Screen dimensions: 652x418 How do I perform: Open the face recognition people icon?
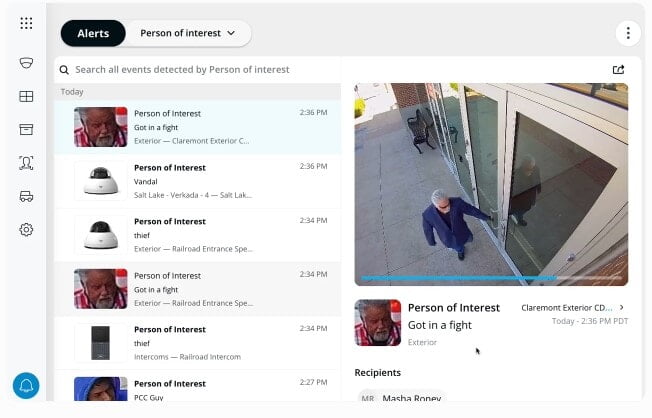[x=26, y=163]
